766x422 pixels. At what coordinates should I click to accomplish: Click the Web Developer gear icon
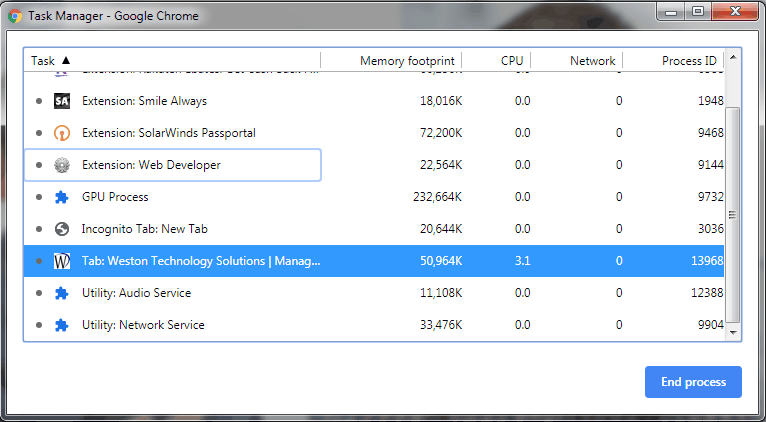coord(62,165)
